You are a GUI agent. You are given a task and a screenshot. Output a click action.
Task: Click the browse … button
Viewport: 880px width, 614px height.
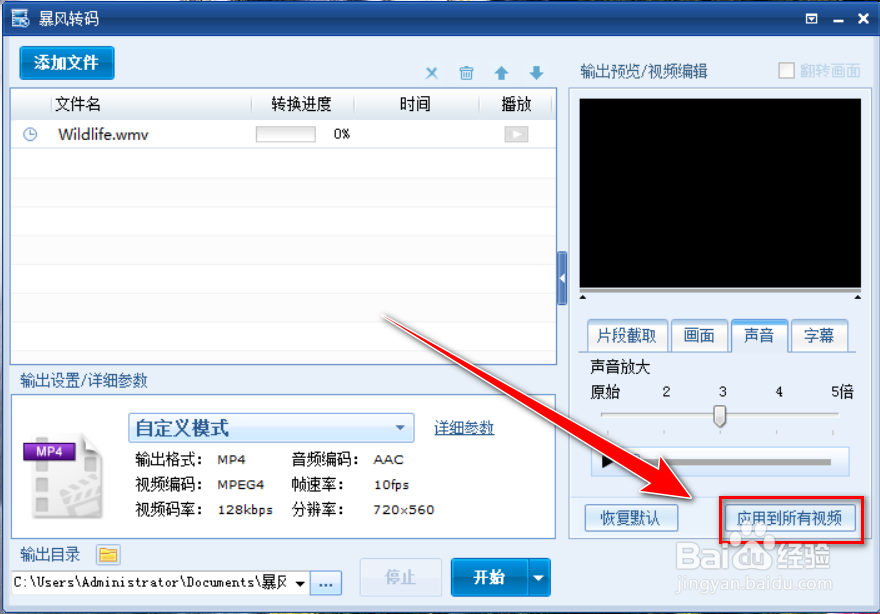(326, 584)
